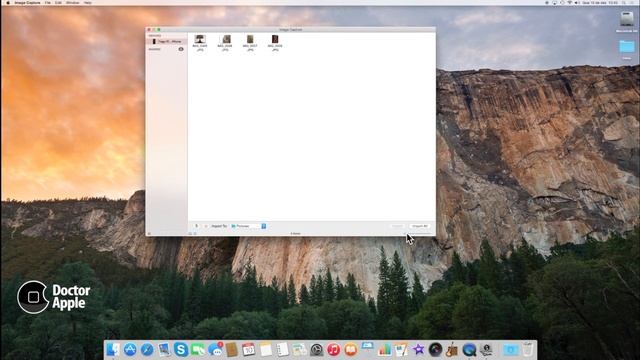This screenshot has height=360, width=640.
Task: Open the File menu
Action: pos(48,2)
